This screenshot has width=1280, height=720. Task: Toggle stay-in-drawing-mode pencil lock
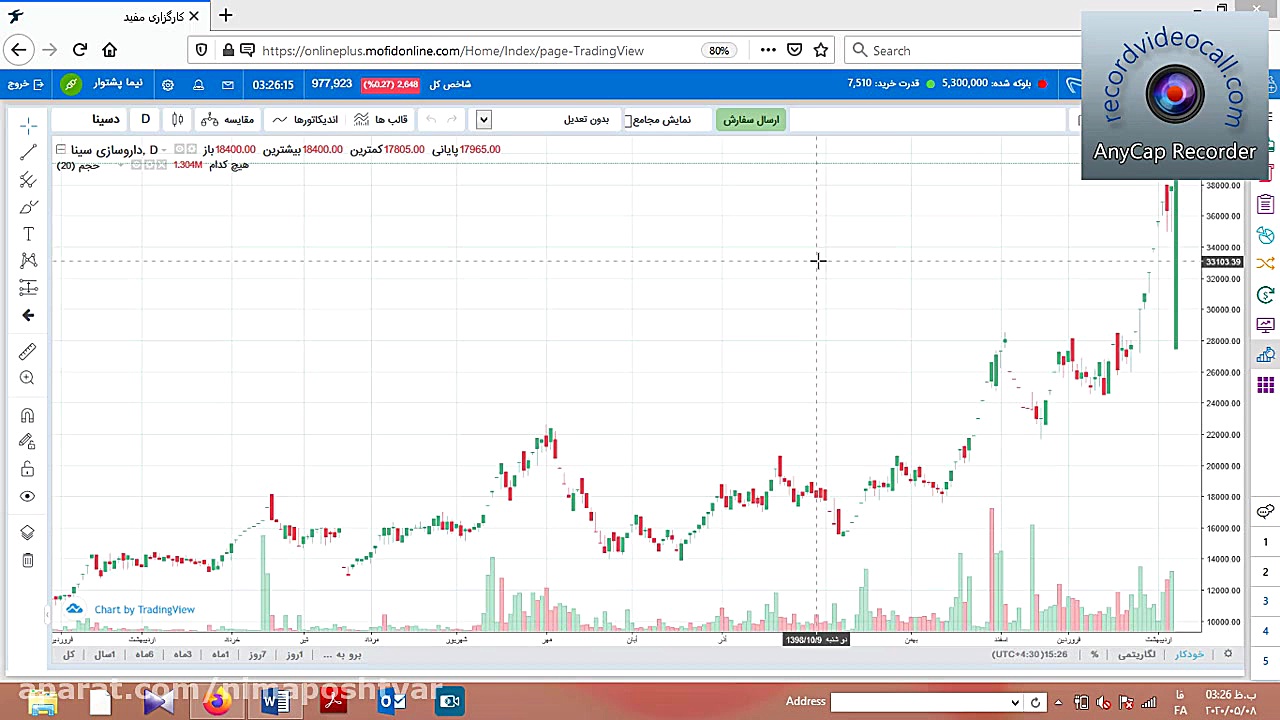(x=28, y=442)
